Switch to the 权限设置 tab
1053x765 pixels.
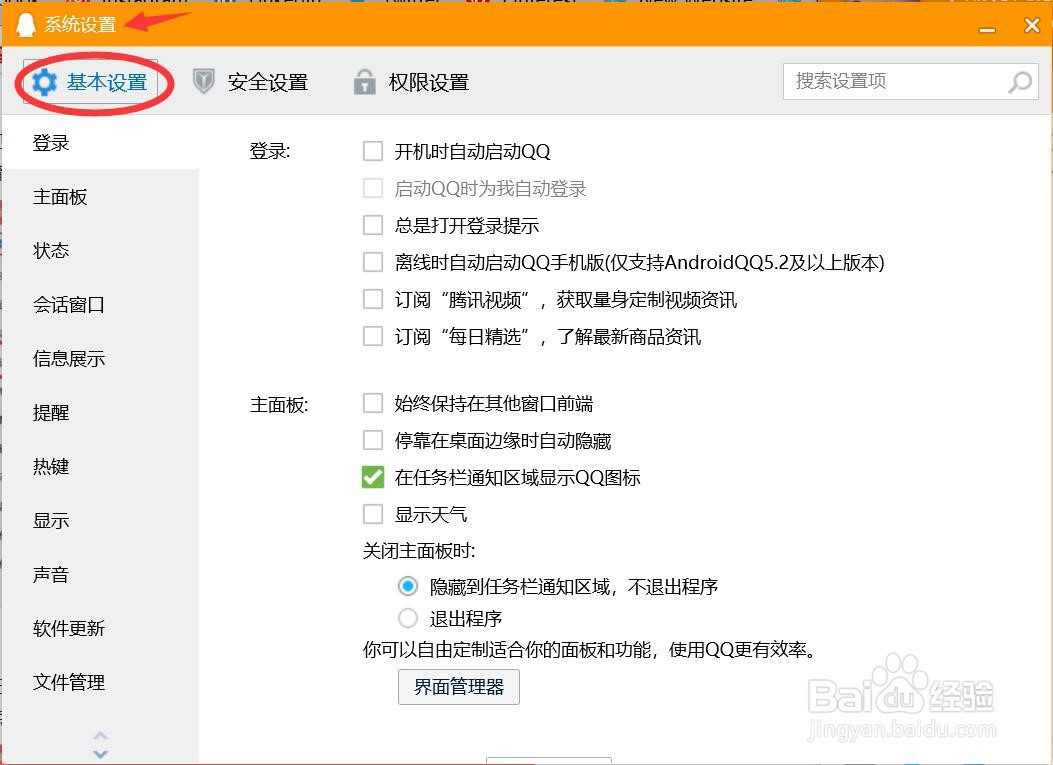(411, 82)
